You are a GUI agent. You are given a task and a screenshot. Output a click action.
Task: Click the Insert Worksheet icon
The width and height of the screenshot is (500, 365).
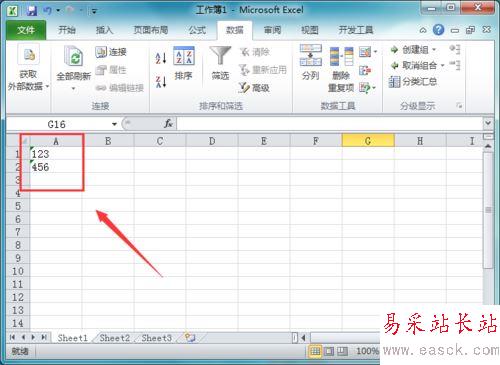point(190,338)
